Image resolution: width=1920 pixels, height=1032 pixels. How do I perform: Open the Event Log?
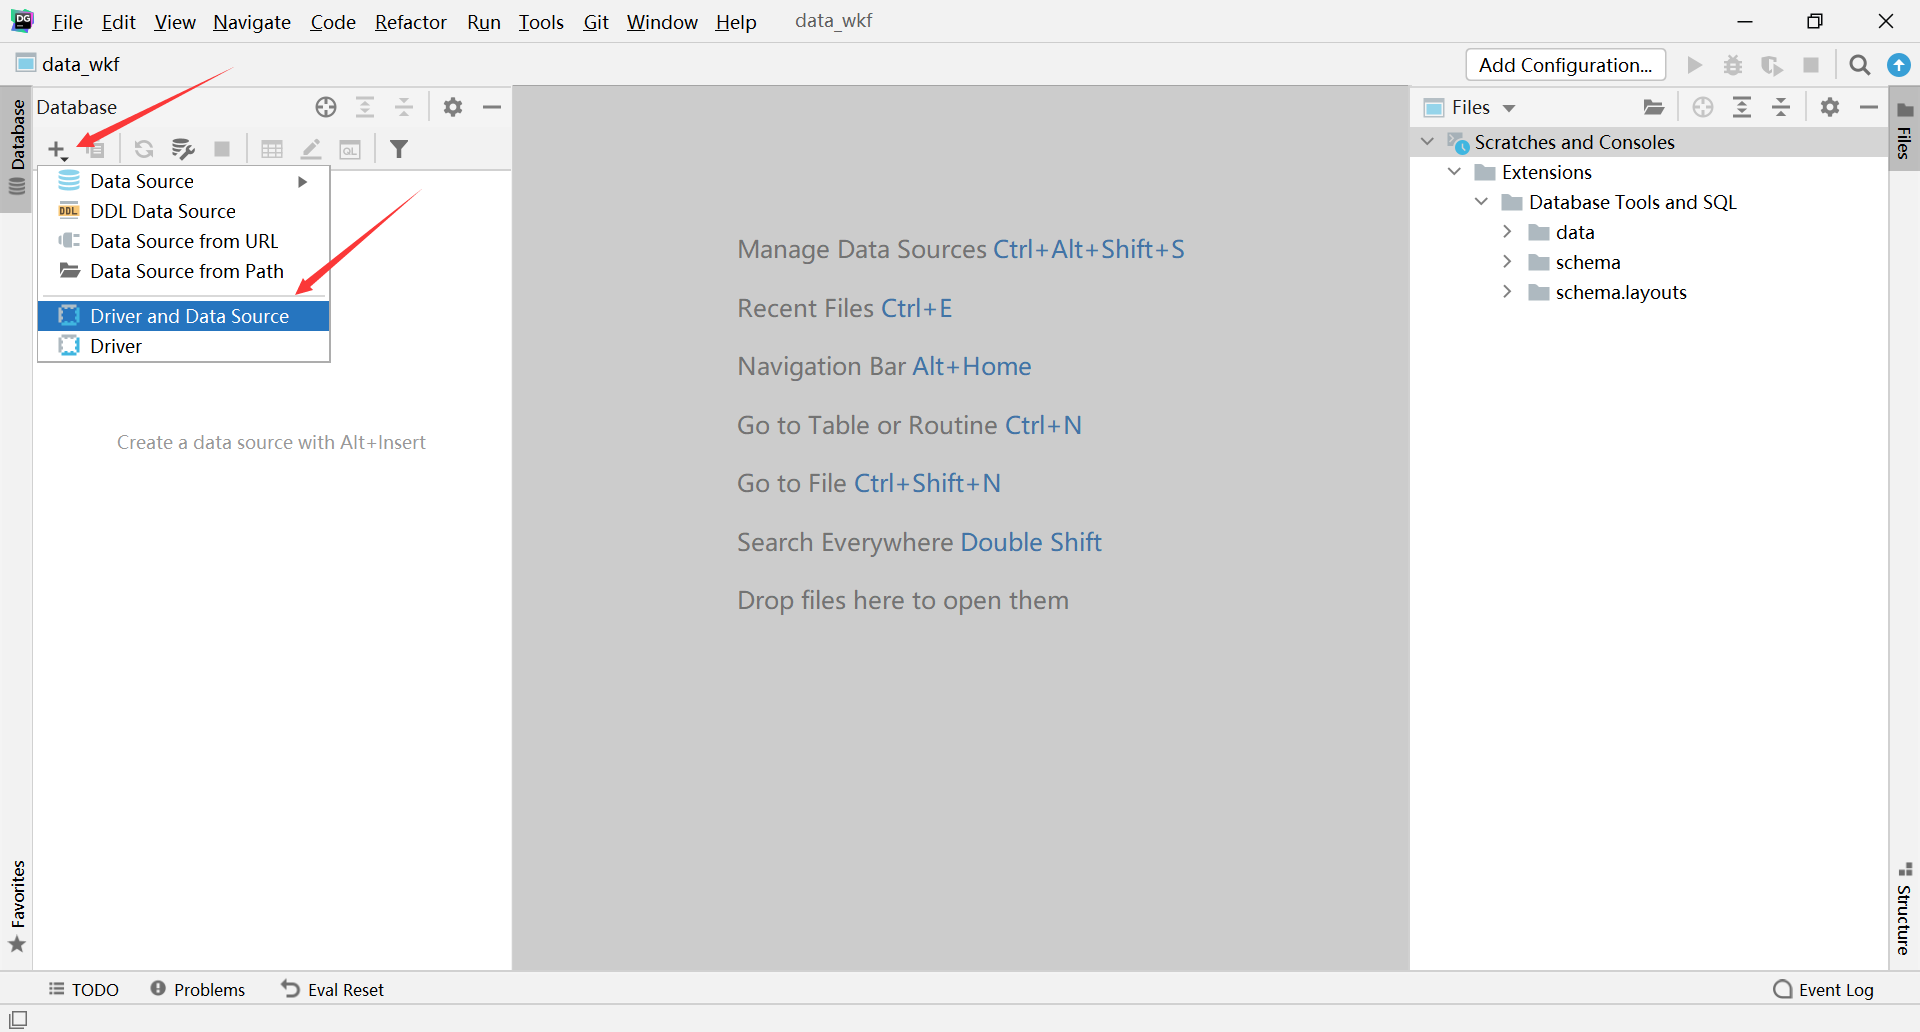[x=1824, y=989]
